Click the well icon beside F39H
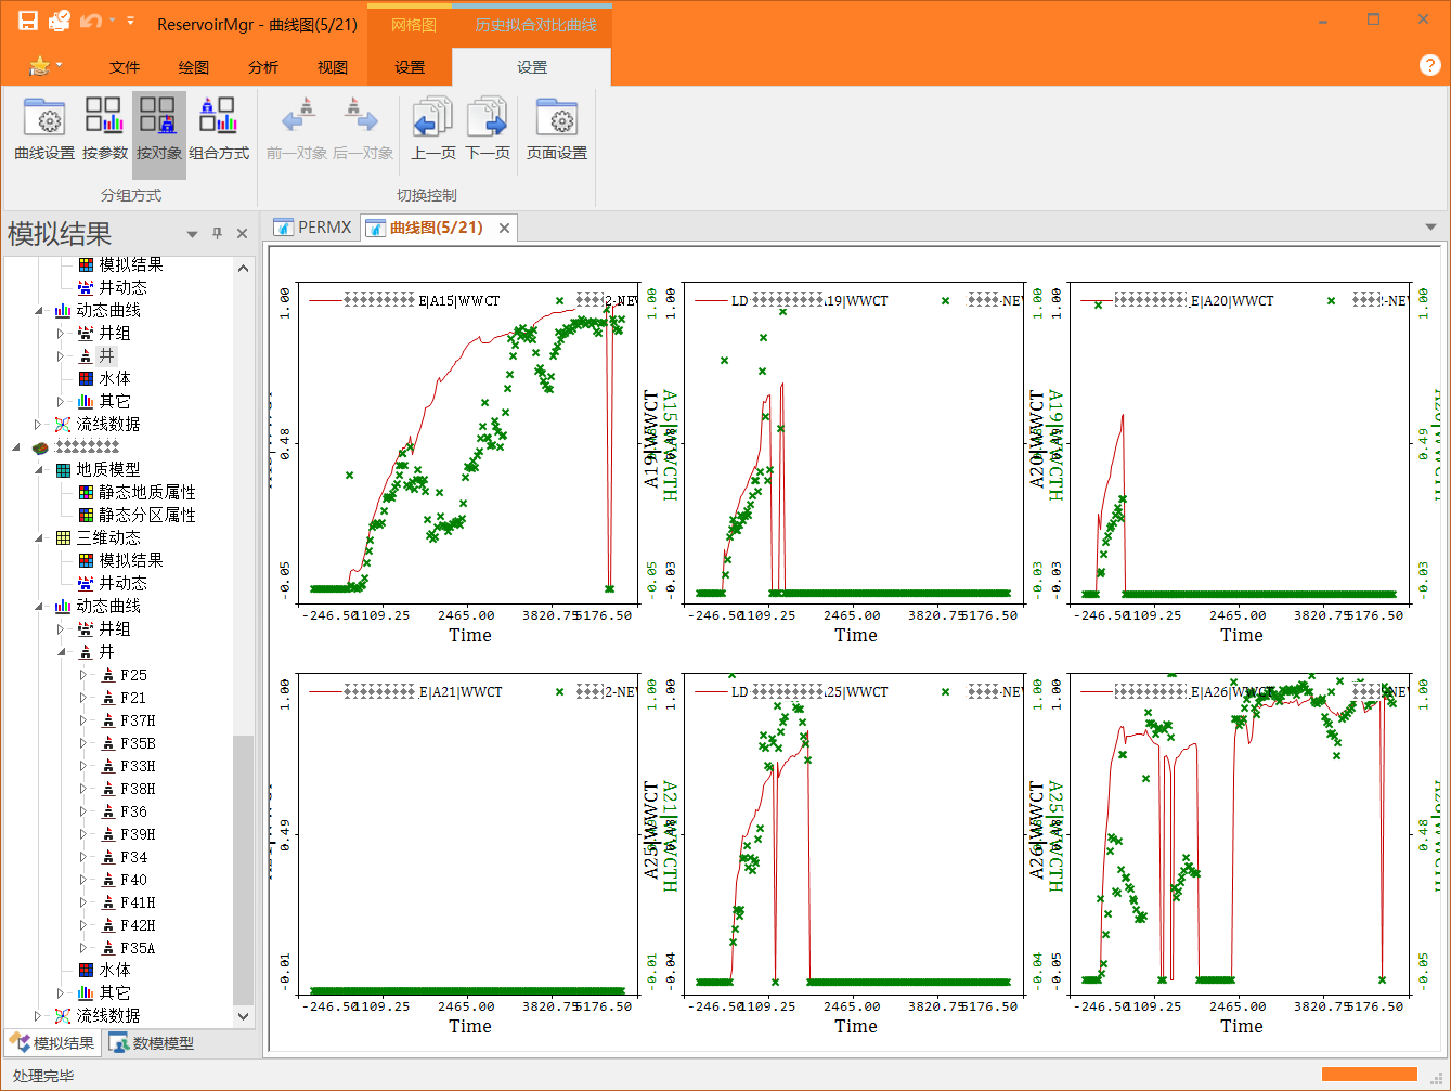Screen dimensions: 1451x1092 (108, 835)
